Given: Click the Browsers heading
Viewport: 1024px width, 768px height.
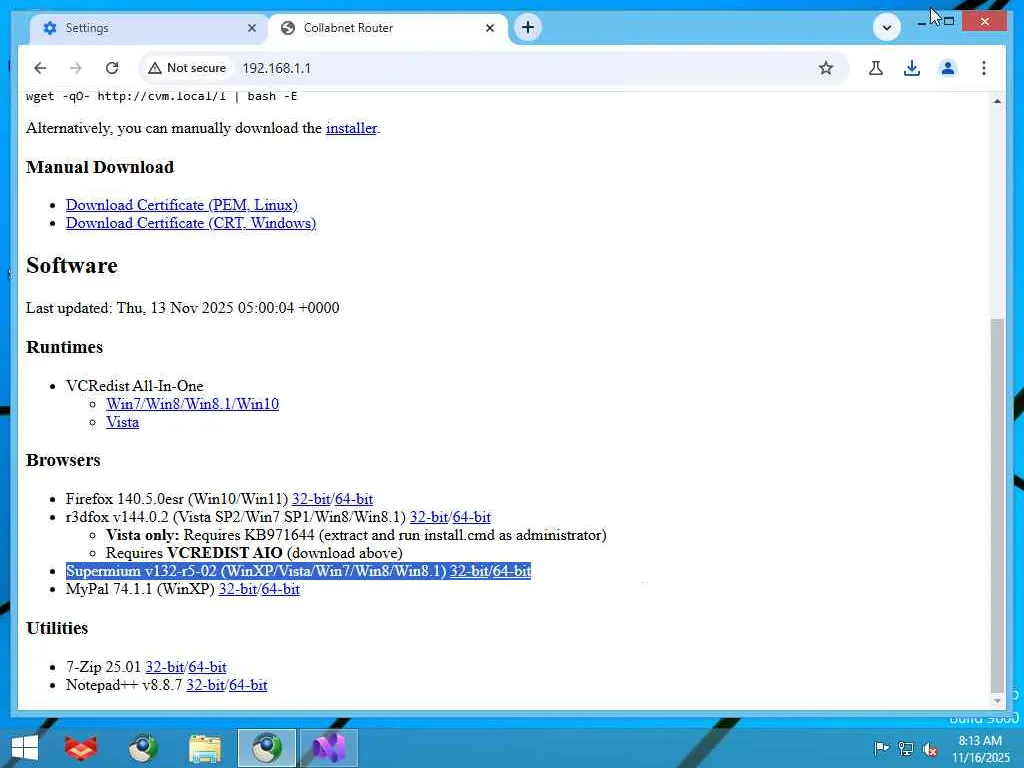Looking at the screenshot, I should pyautogui.click(x=63, y=460).
